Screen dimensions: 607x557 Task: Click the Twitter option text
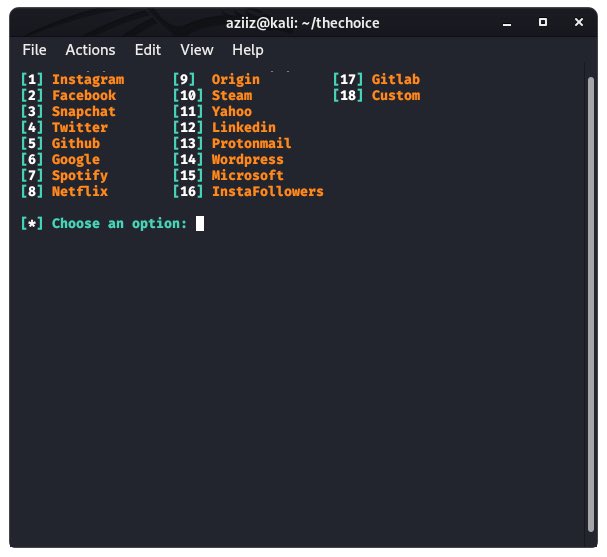tap(80, 127)
